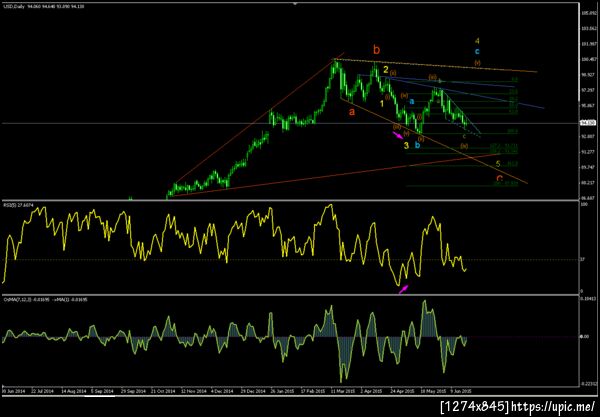Click the 0.00 level on the OsMA scale
This screenshot has width=600, height=417.
(x=584, y=336)
